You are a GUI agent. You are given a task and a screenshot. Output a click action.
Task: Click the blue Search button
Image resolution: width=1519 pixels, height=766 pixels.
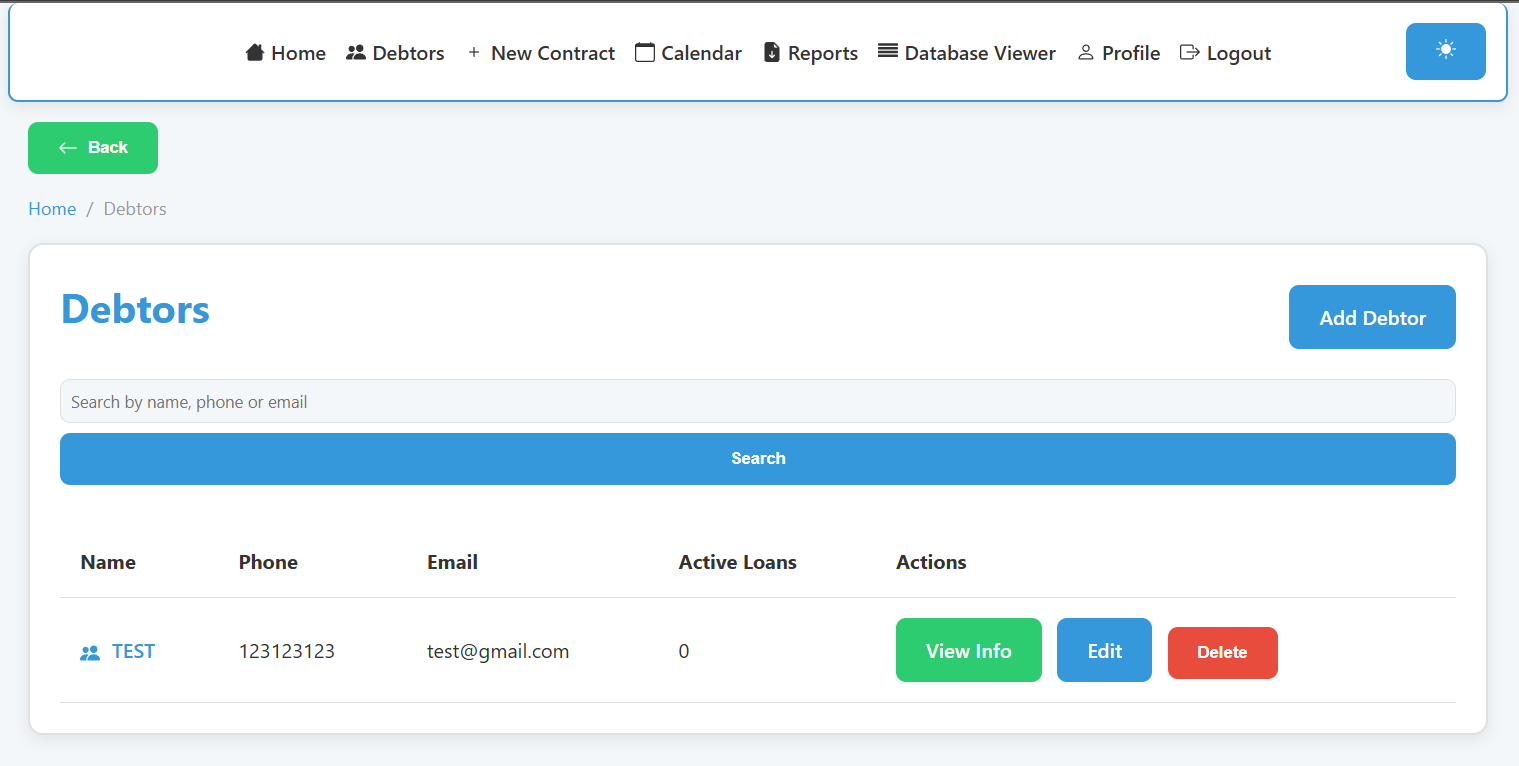click(x=758, y=459)
